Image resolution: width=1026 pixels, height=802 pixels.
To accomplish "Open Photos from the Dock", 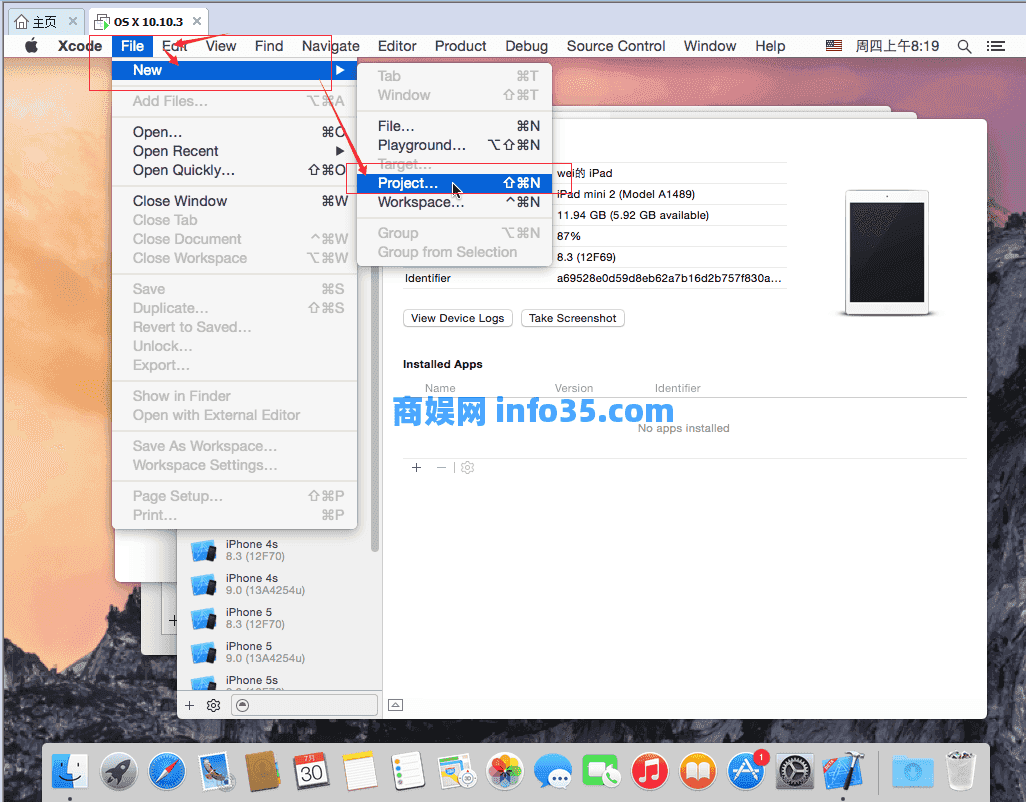I will click(504, 771).
